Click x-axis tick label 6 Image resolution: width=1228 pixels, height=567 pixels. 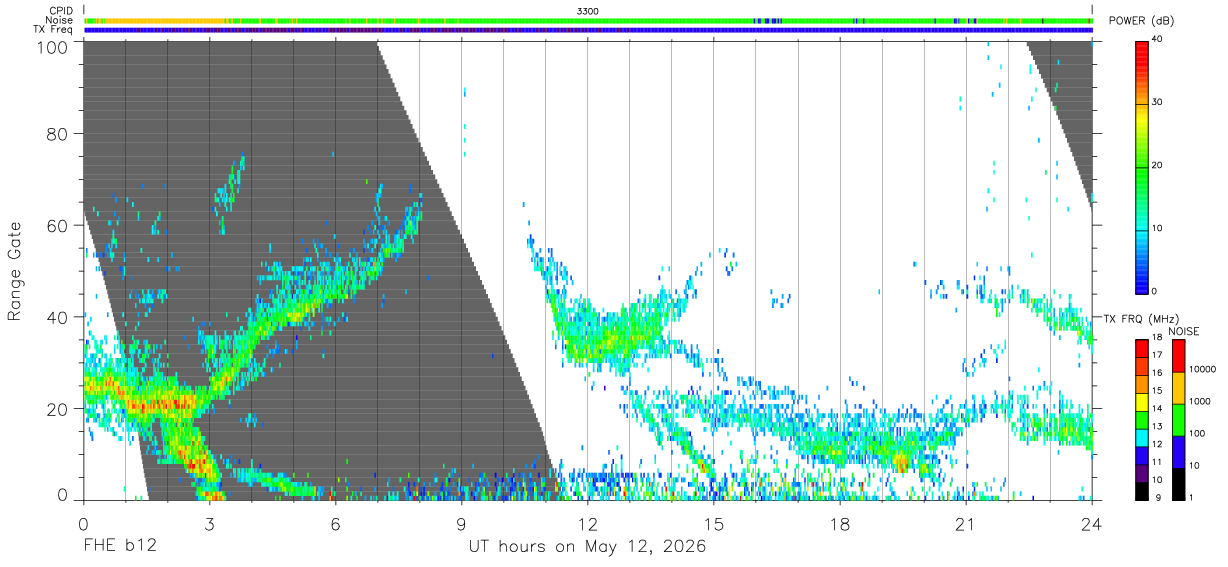click(x=335, y=523)
